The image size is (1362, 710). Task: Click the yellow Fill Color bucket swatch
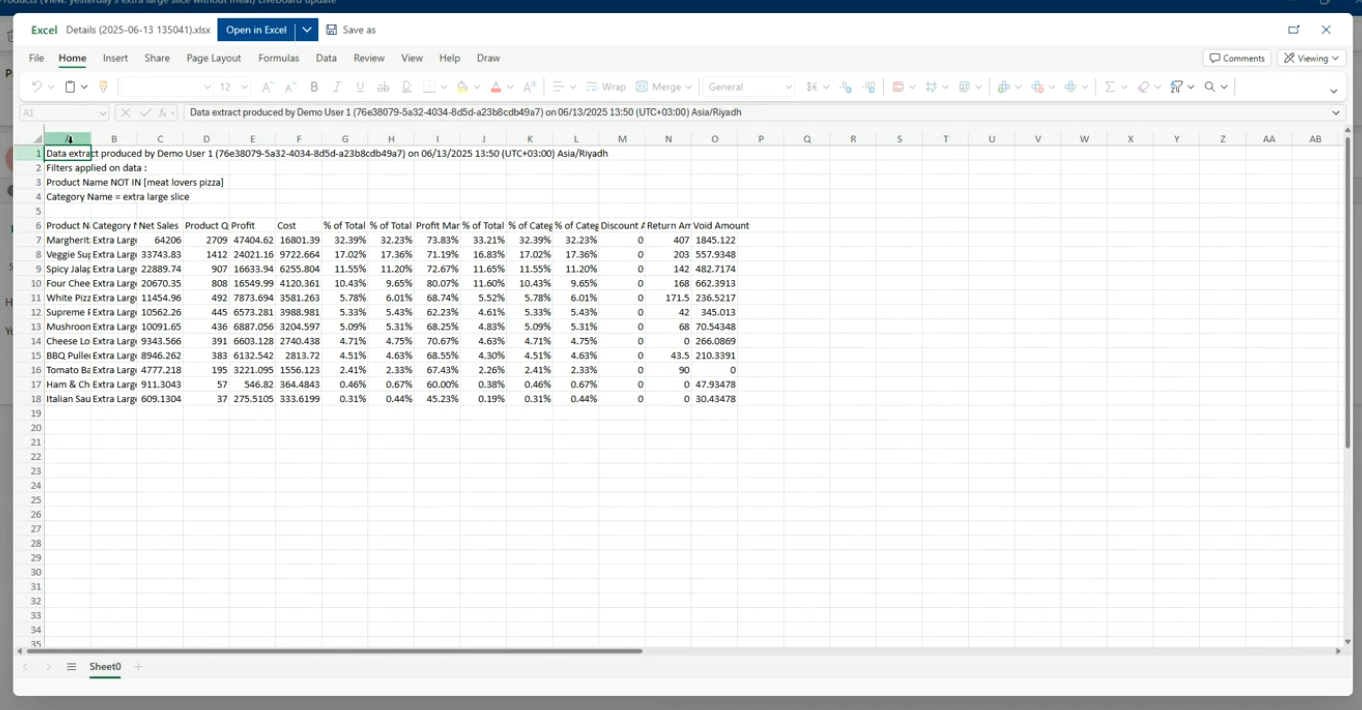462,87
